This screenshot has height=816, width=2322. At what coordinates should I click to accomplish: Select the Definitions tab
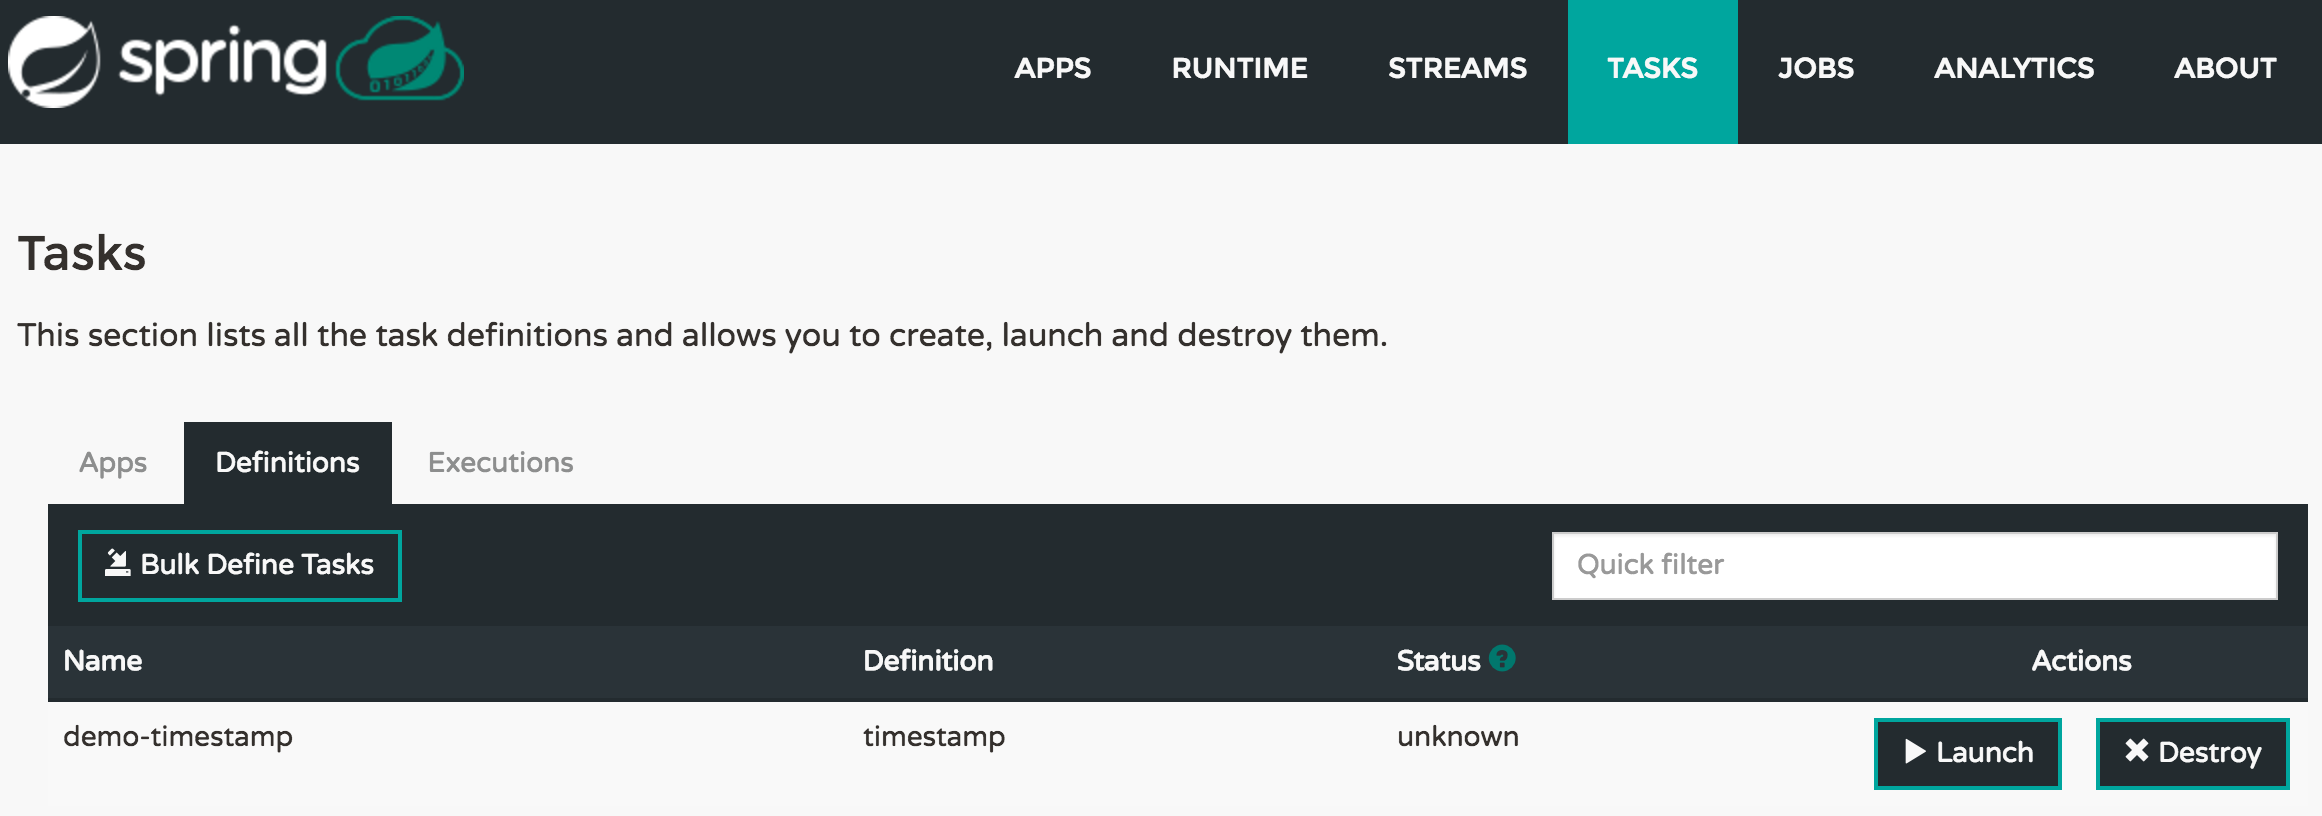[288, 463]
